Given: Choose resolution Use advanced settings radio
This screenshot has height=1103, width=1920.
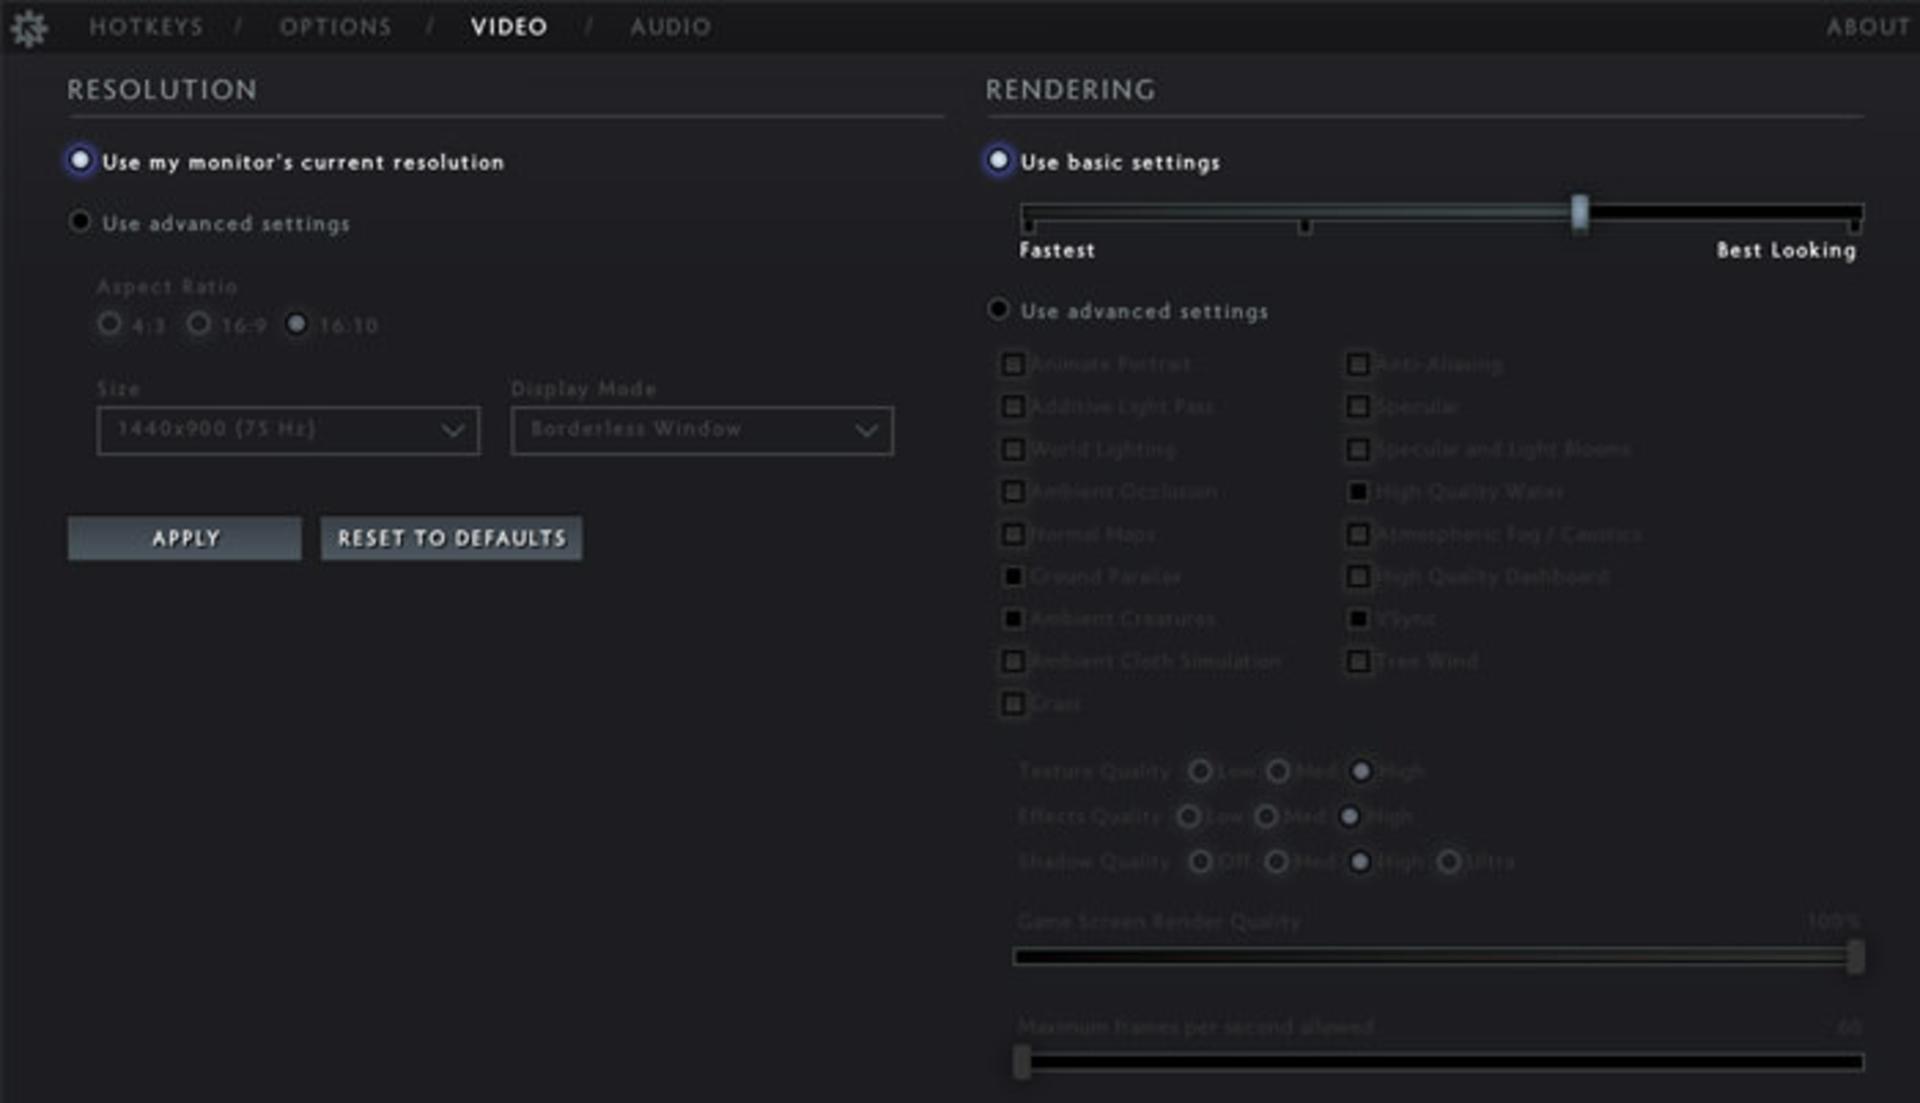Looking at the screenshot, I should (80, 222).
